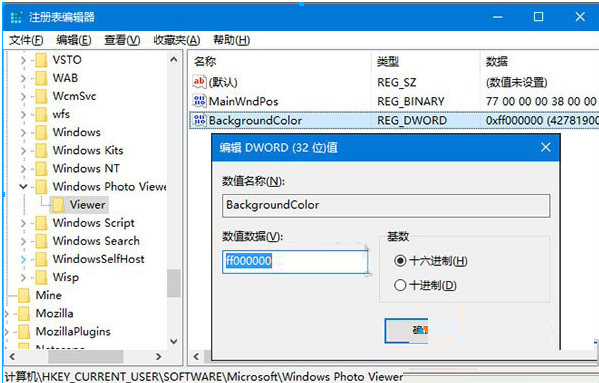This screenshot has height=383, width=599.
Task: Click the REG_BINARY type cell
Action: 411,101
